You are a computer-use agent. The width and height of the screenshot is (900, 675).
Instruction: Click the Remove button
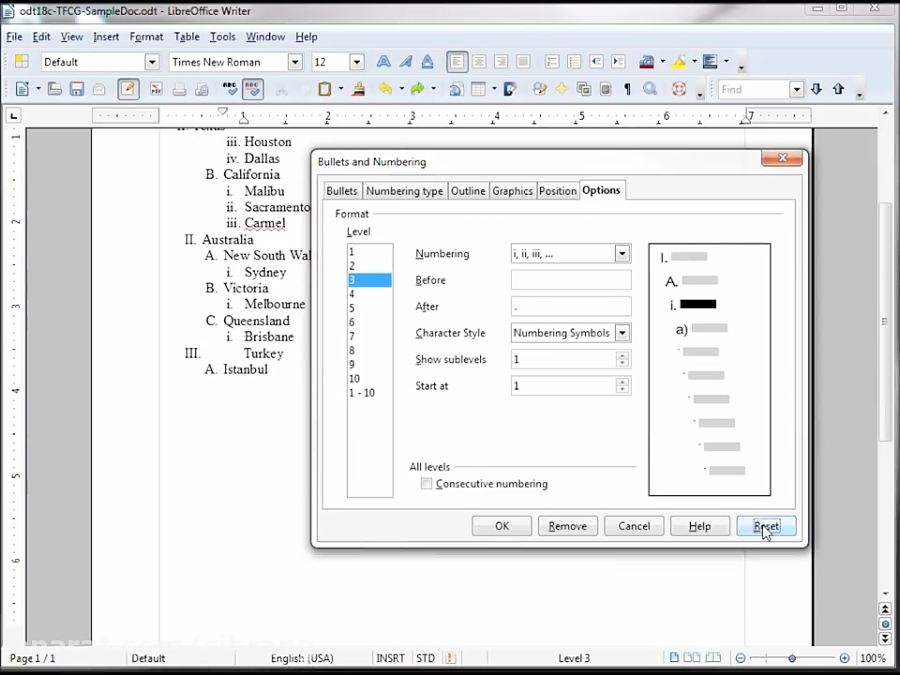tap(567, 525)
